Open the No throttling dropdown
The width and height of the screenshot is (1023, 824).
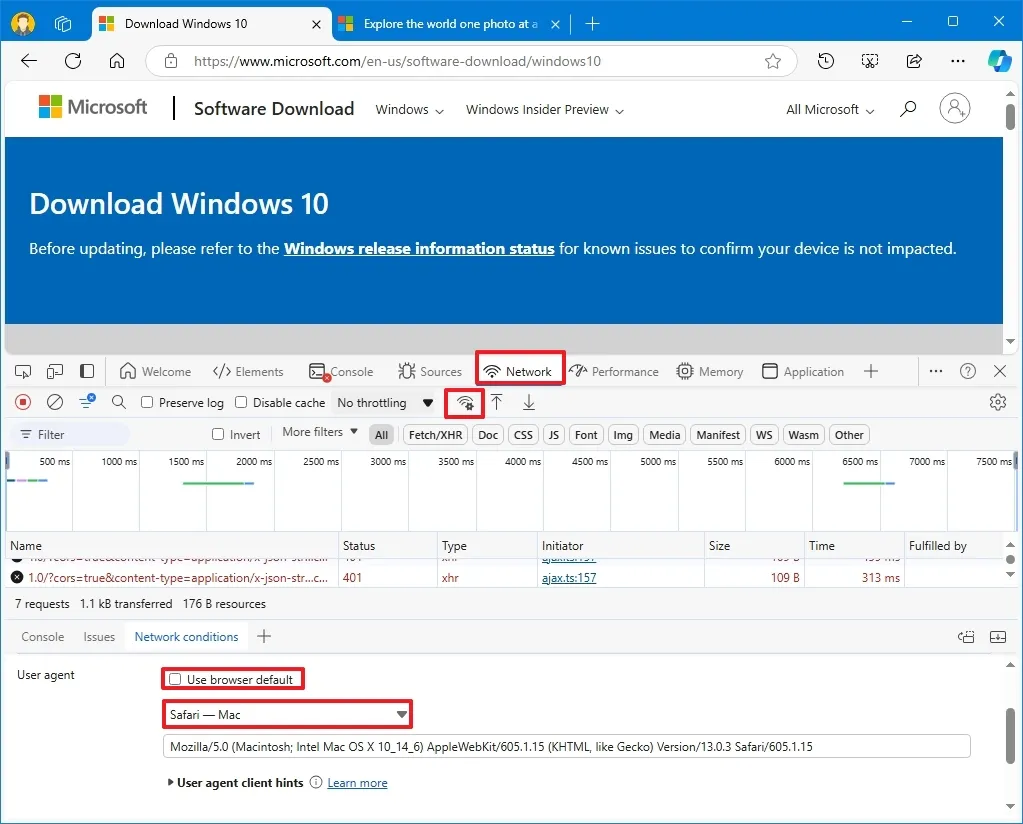tap(383, 402)
